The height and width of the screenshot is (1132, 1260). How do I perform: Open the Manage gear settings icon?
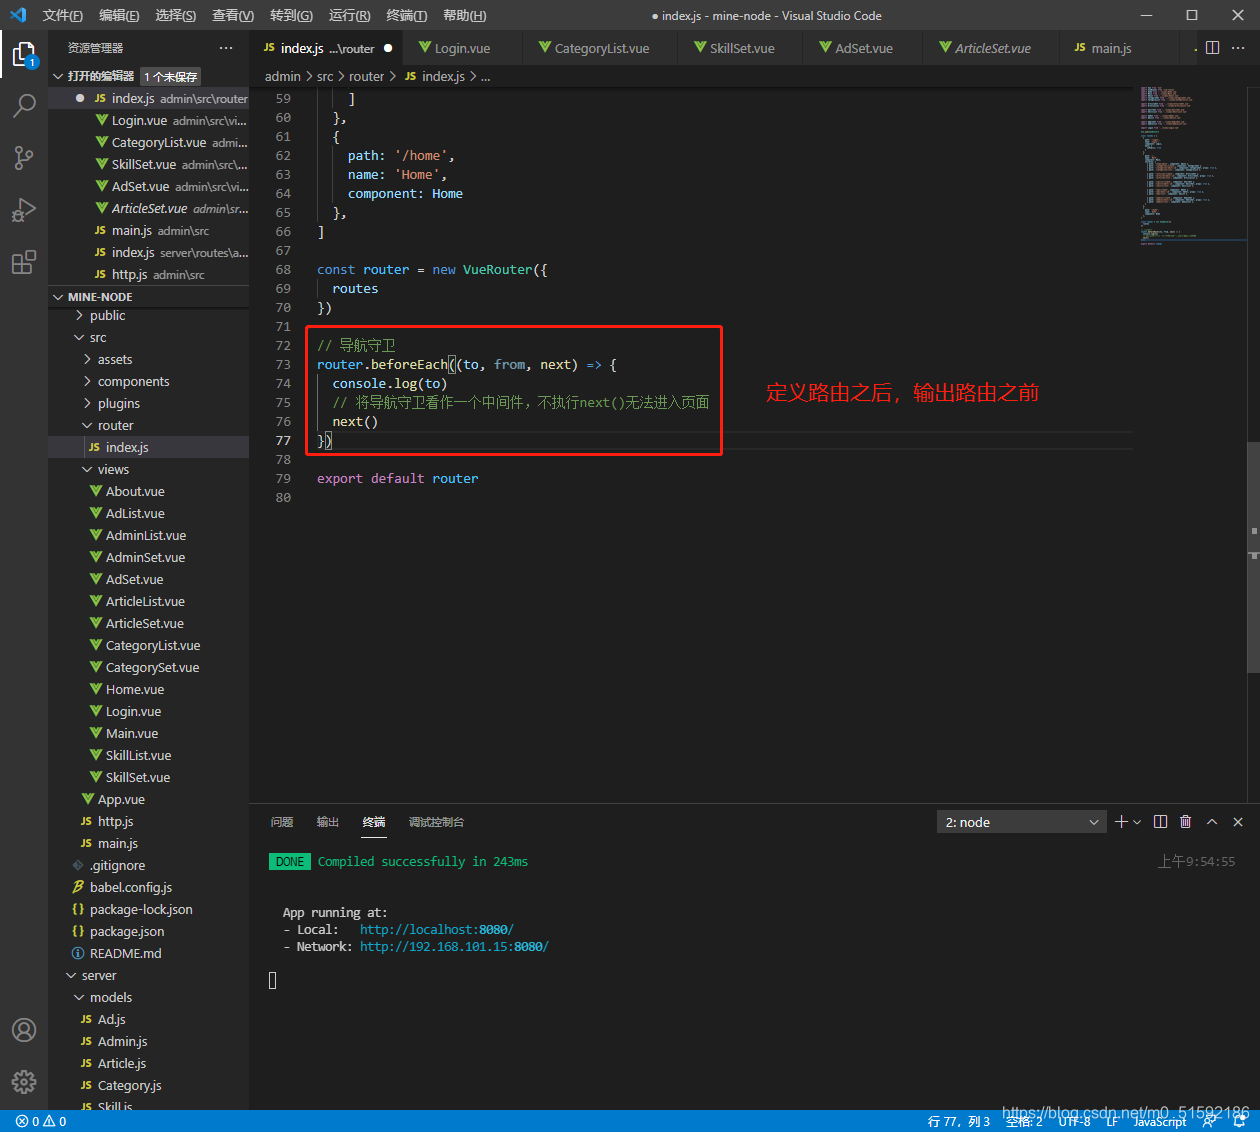pos(24,1081)
